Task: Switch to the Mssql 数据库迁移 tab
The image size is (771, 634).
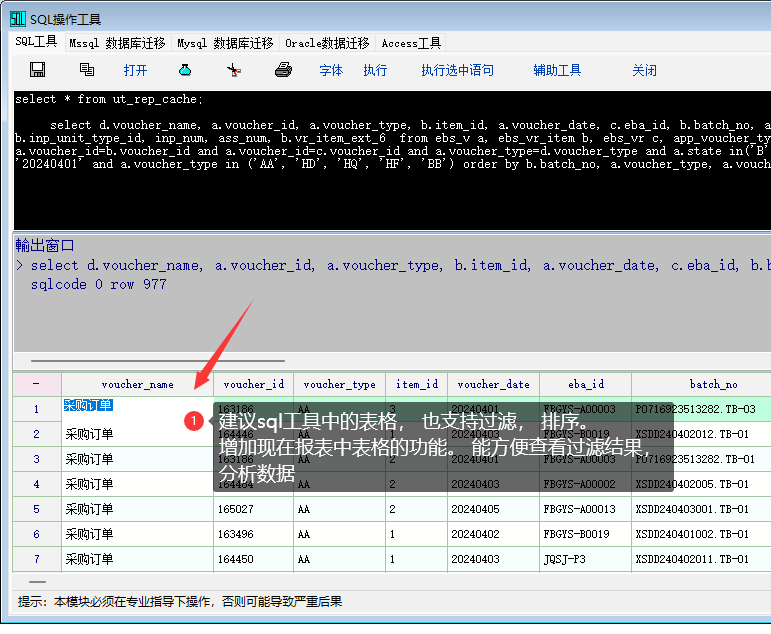Action: point(117,43)
